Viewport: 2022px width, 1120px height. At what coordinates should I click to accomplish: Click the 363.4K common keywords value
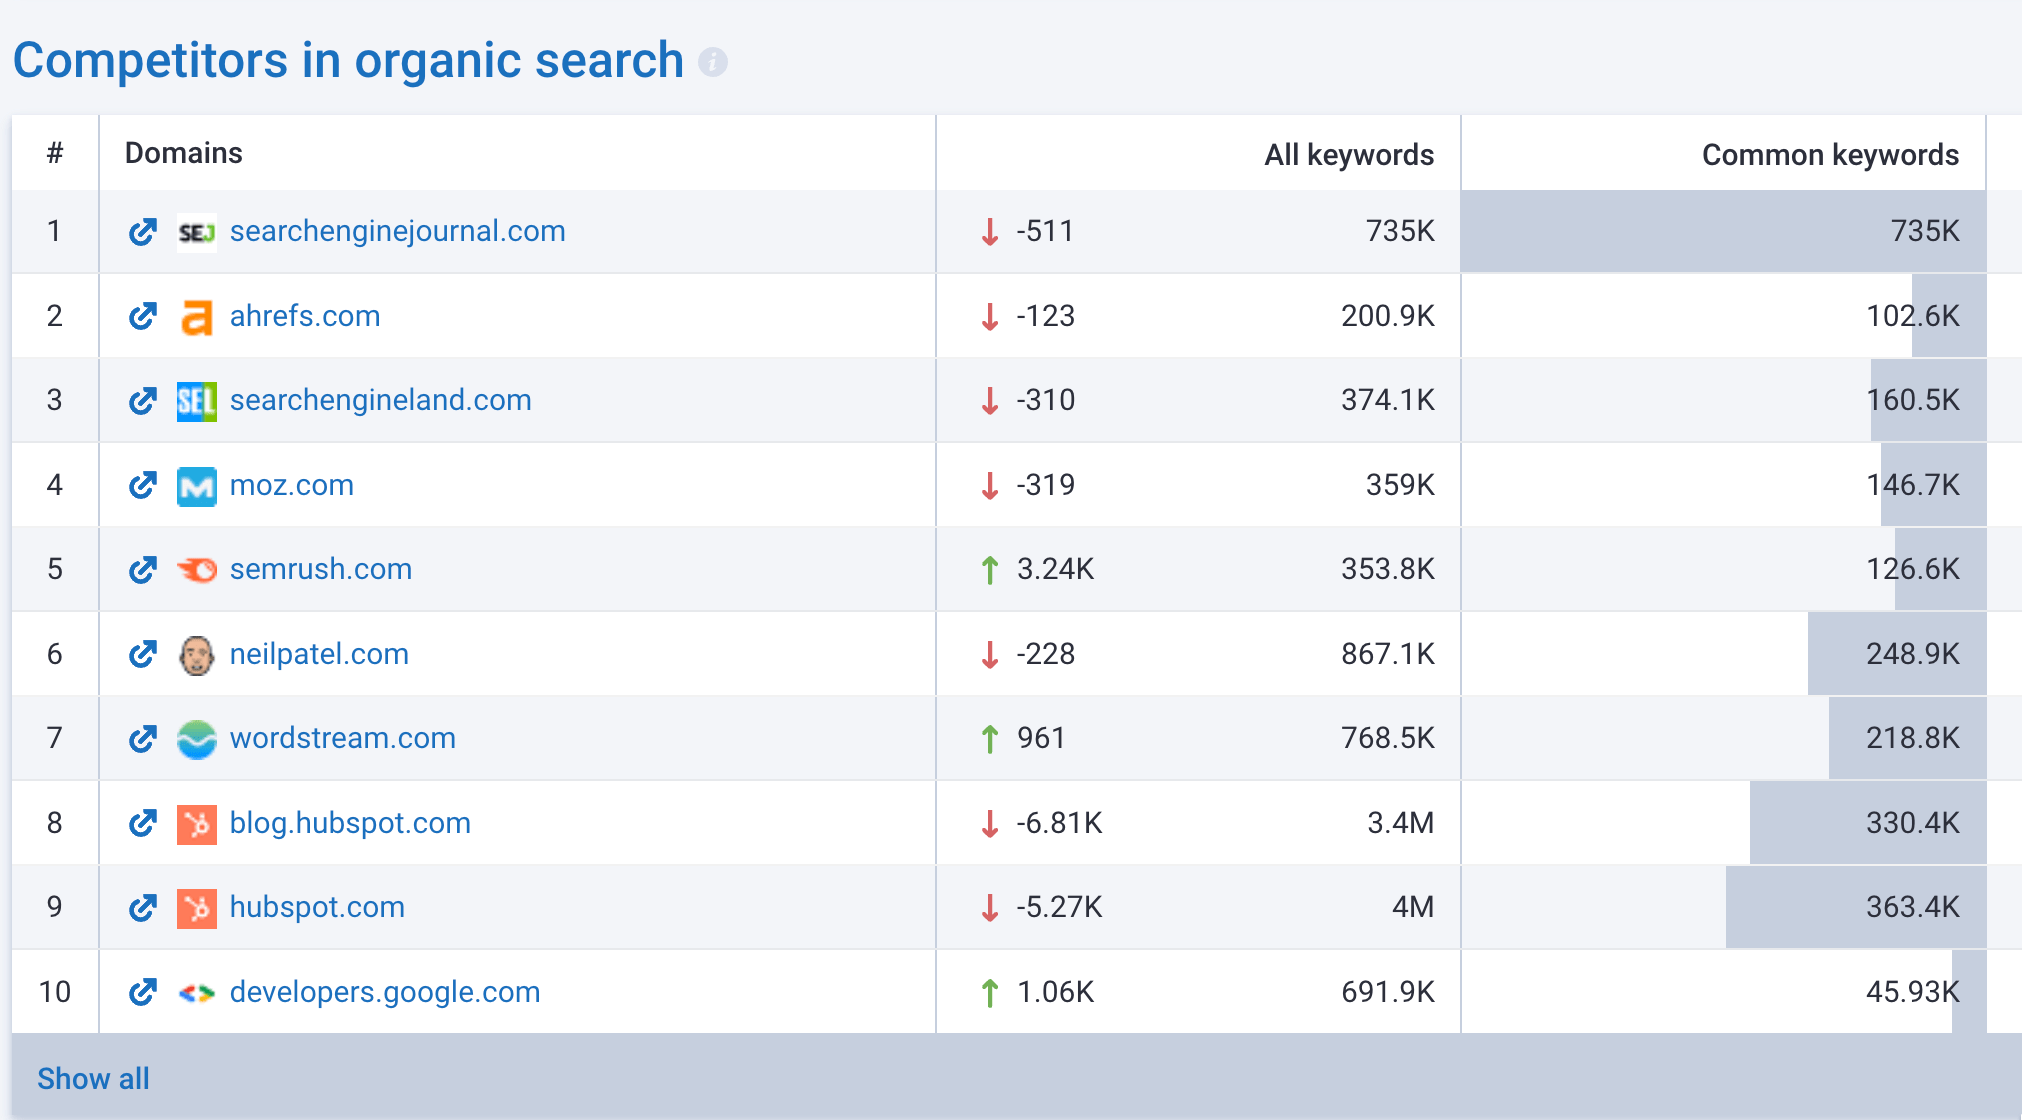[x=1911, y=907]
